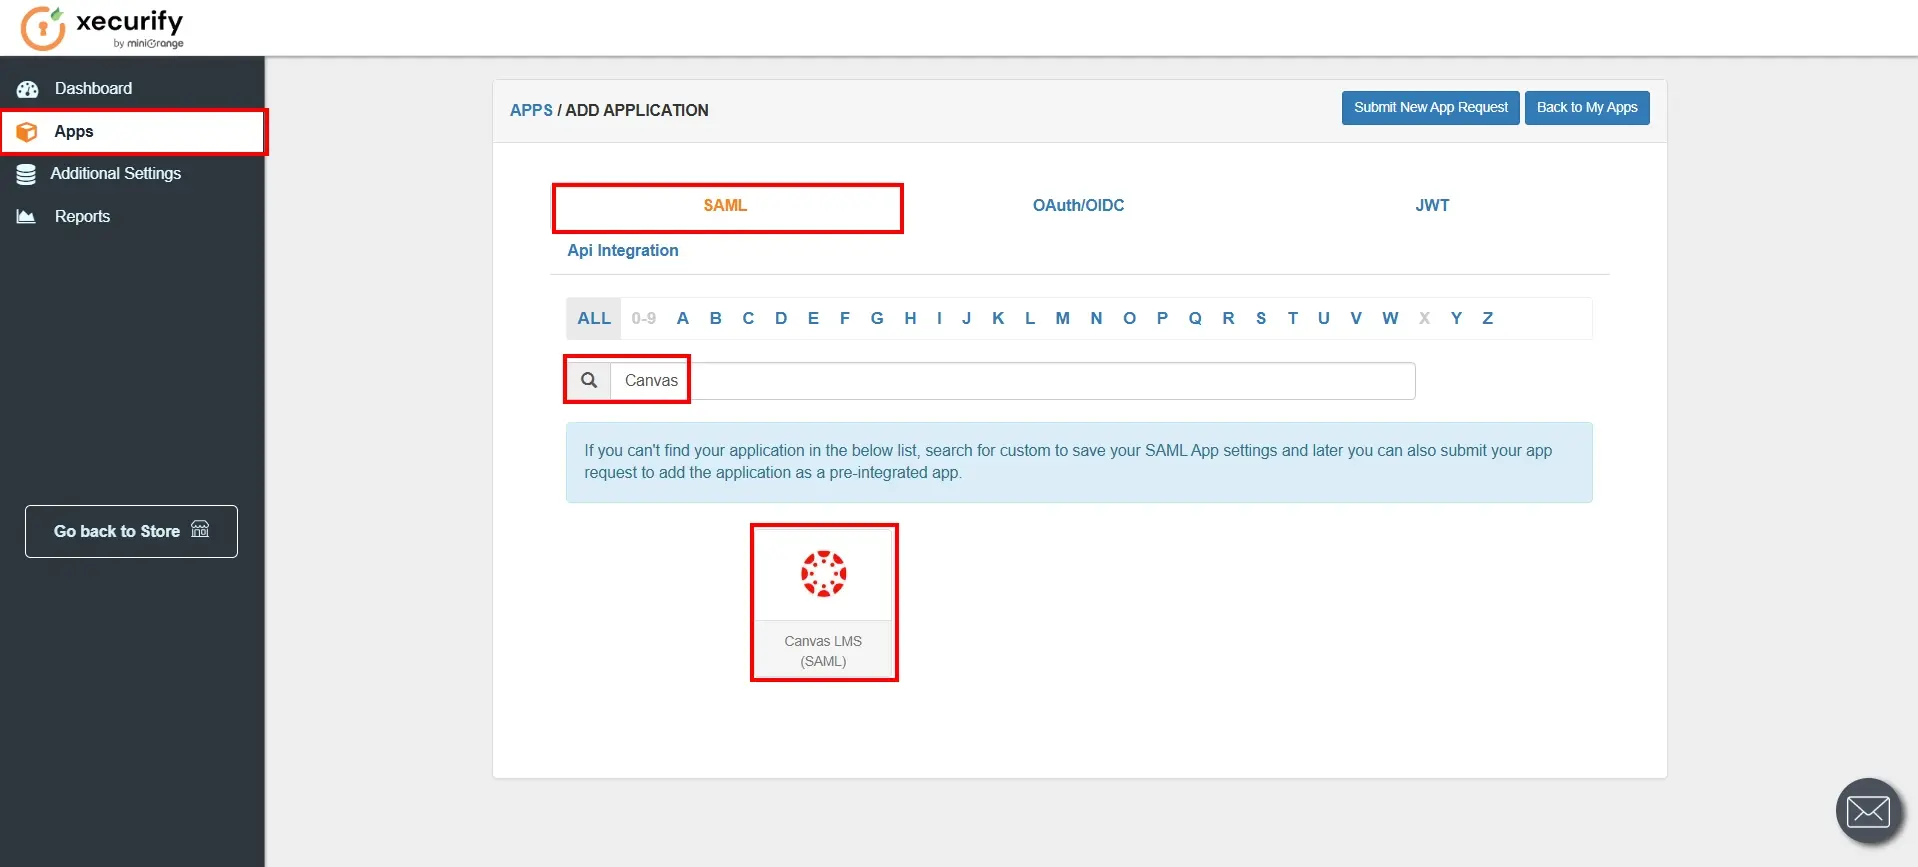Filter apps by letter H
This screenshot has width=1918, height=867.
(910, 318)
